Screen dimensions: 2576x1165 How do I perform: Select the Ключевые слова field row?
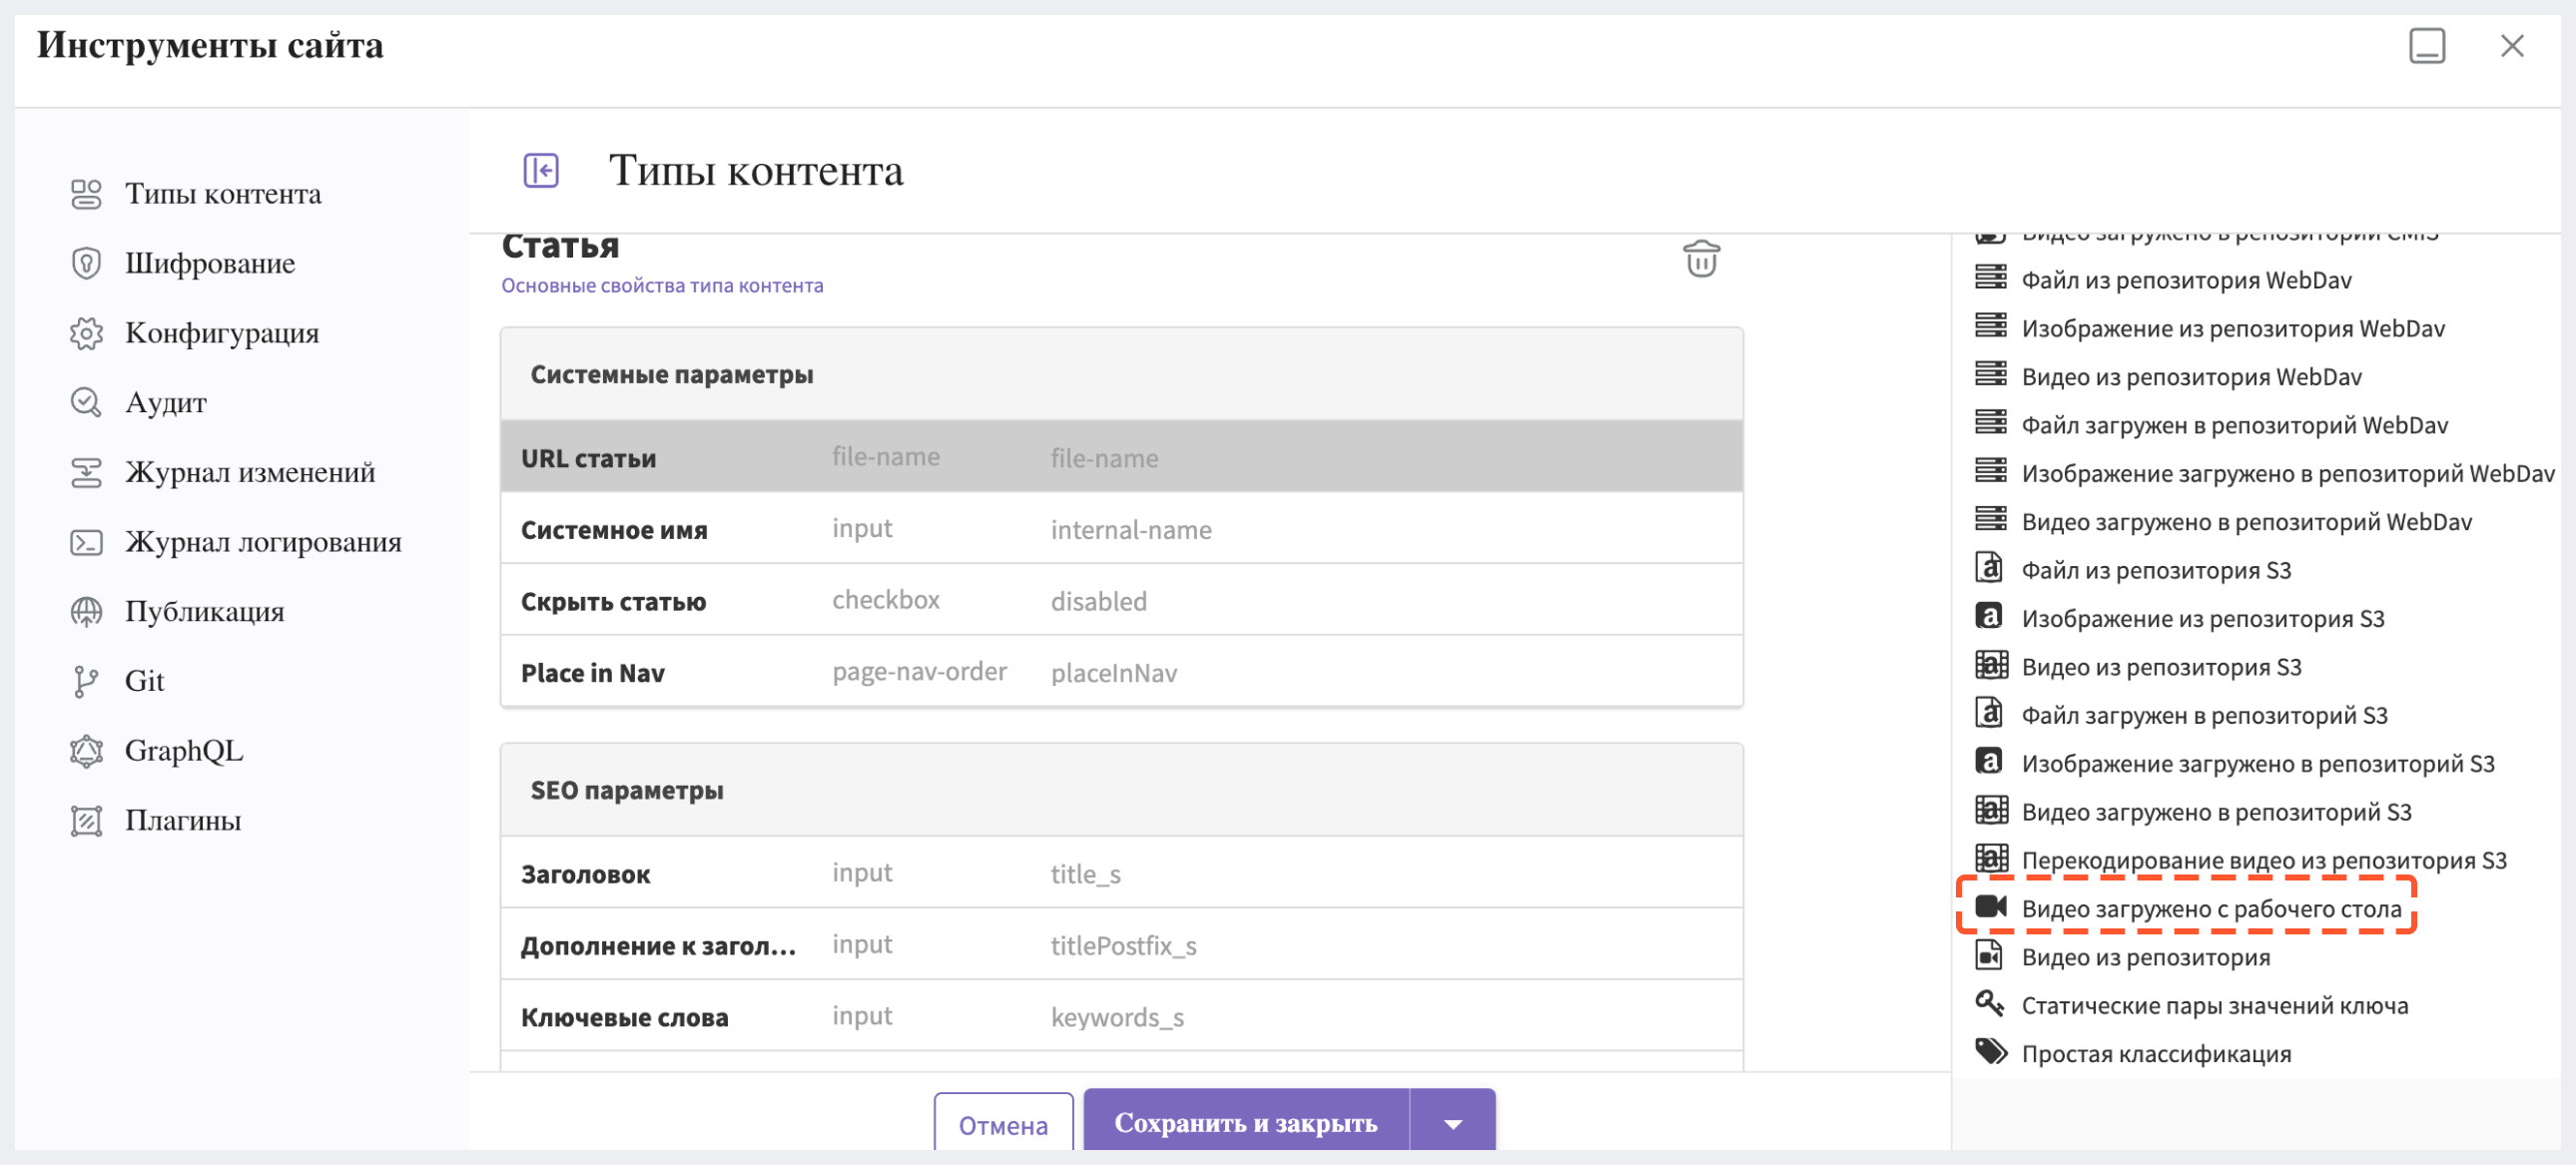click(x=1121, y=1016)
